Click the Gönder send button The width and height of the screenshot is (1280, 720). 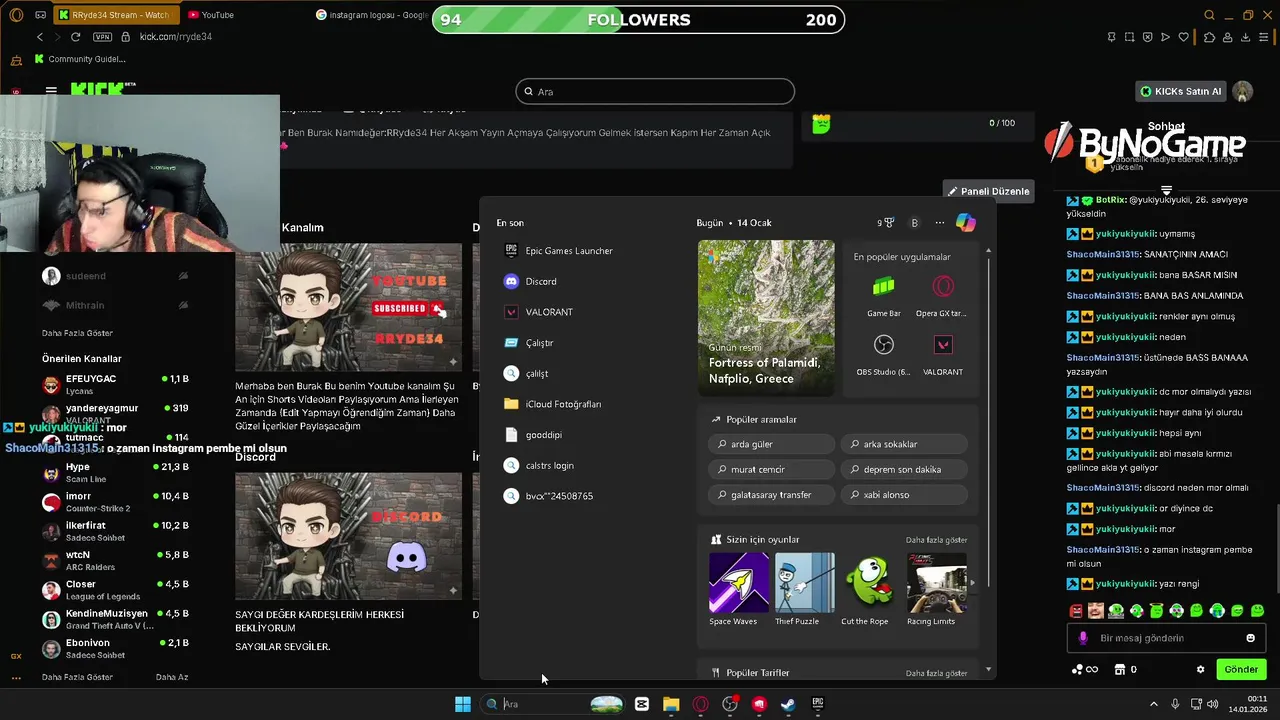tap(1241, 670)
